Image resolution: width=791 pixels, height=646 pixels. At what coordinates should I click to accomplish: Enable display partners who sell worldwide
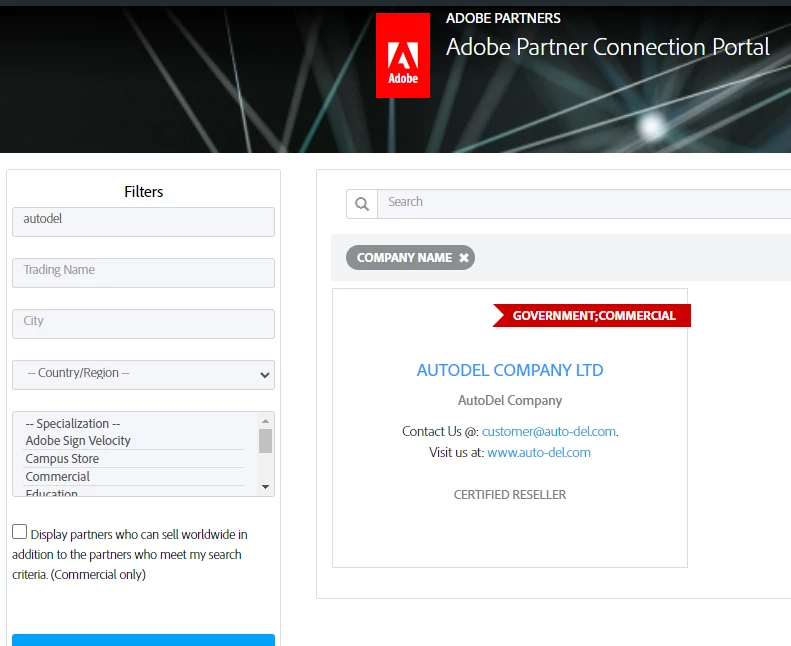click(x=19, y=532)
